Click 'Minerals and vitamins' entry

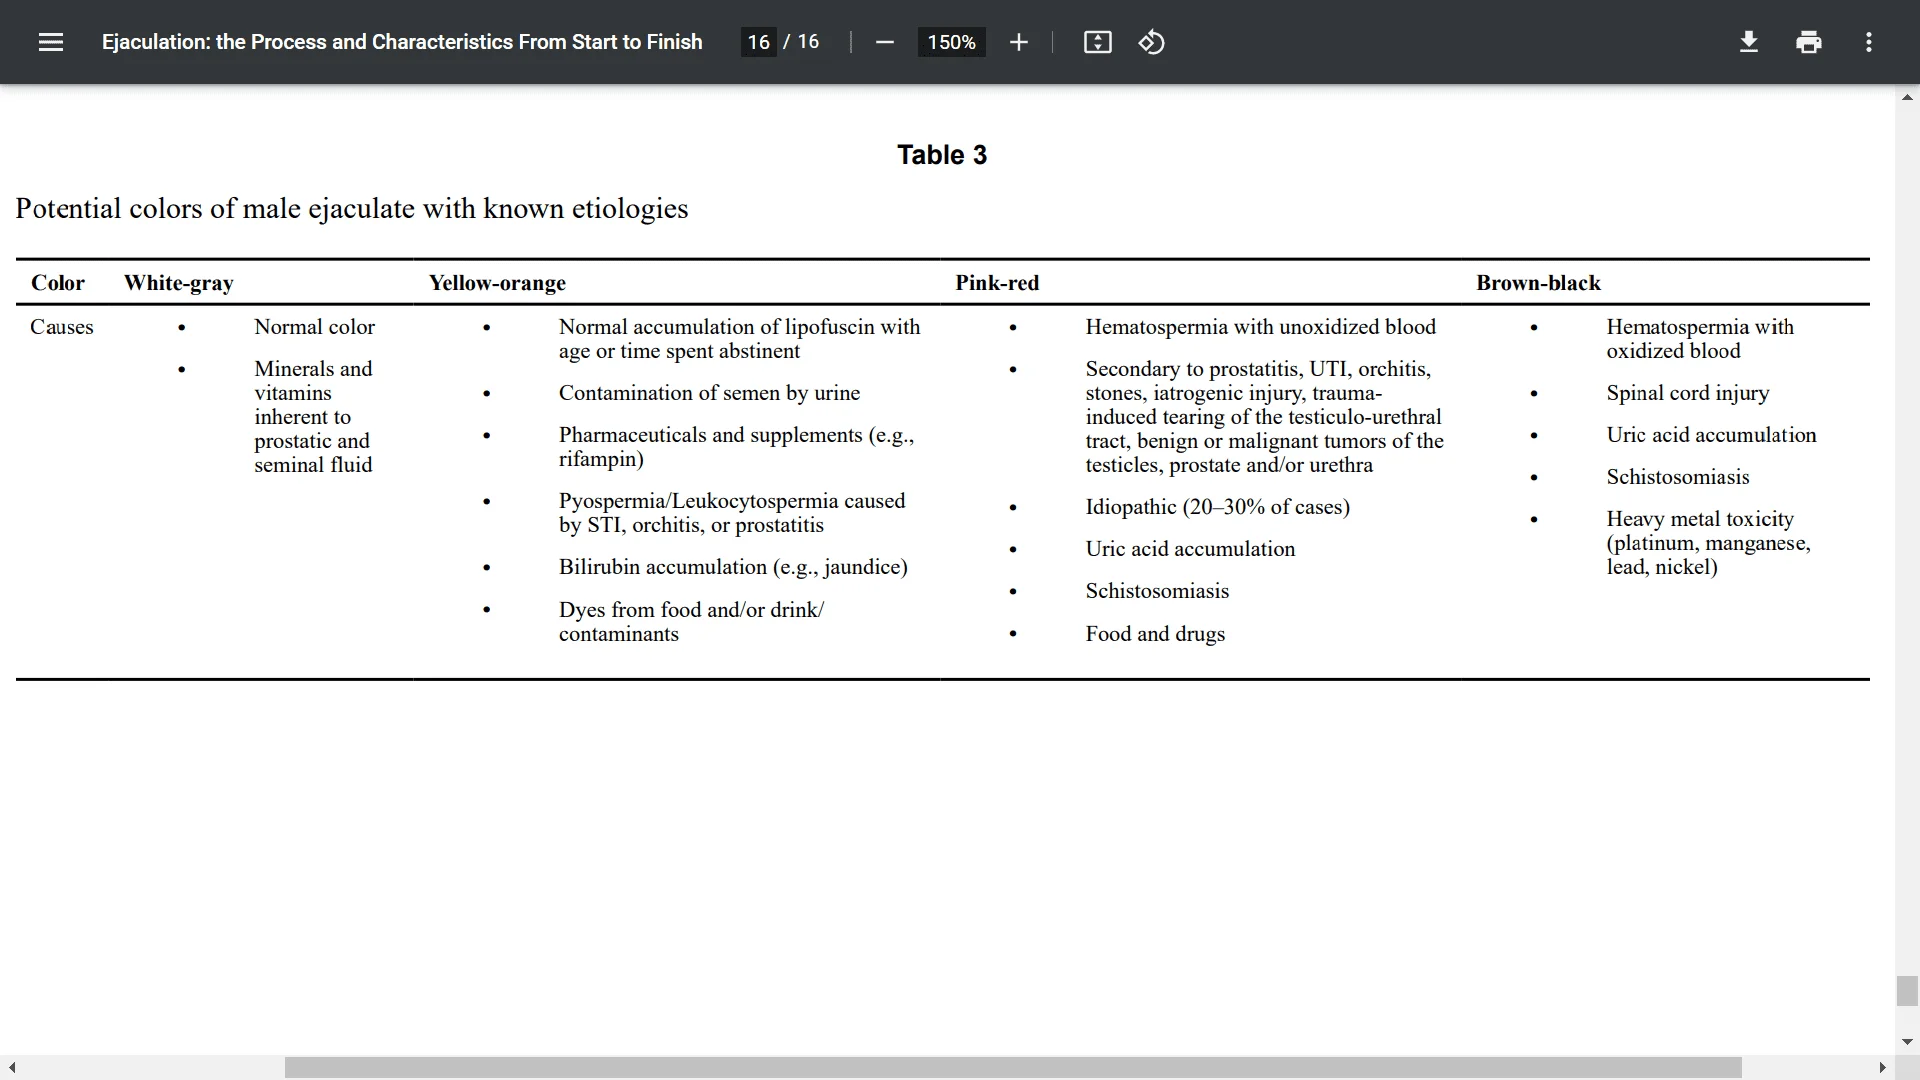313,417
